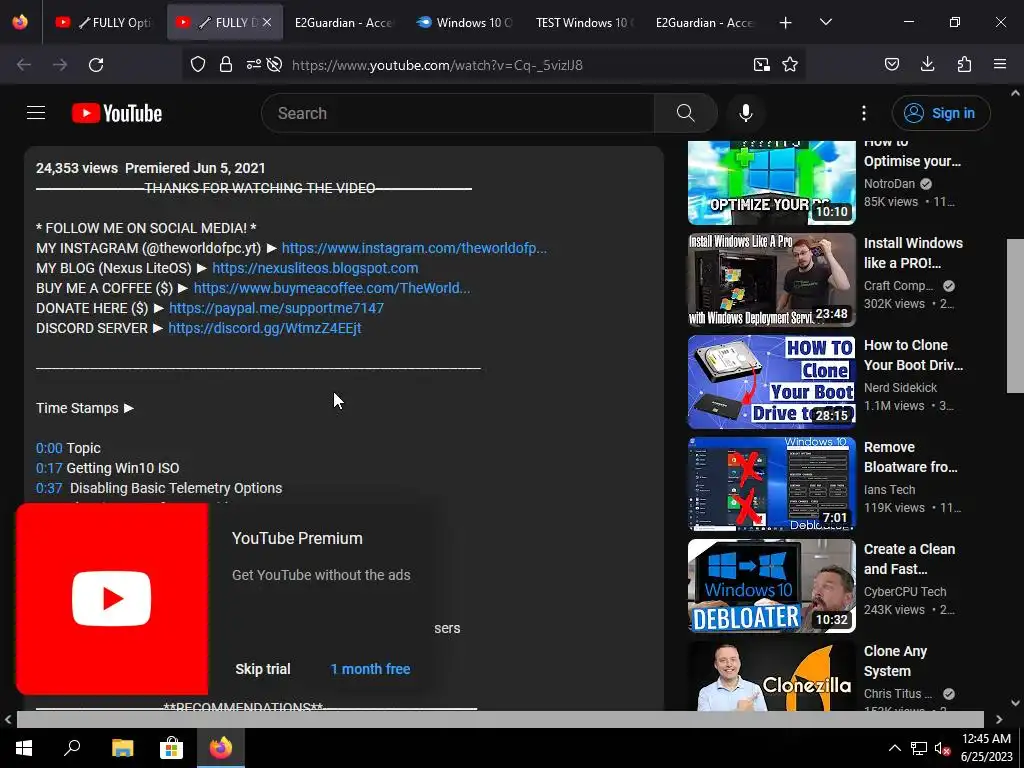Open the Windows Start menu
This screenshot has width=1024, height=768.
[x=24, y=748]
